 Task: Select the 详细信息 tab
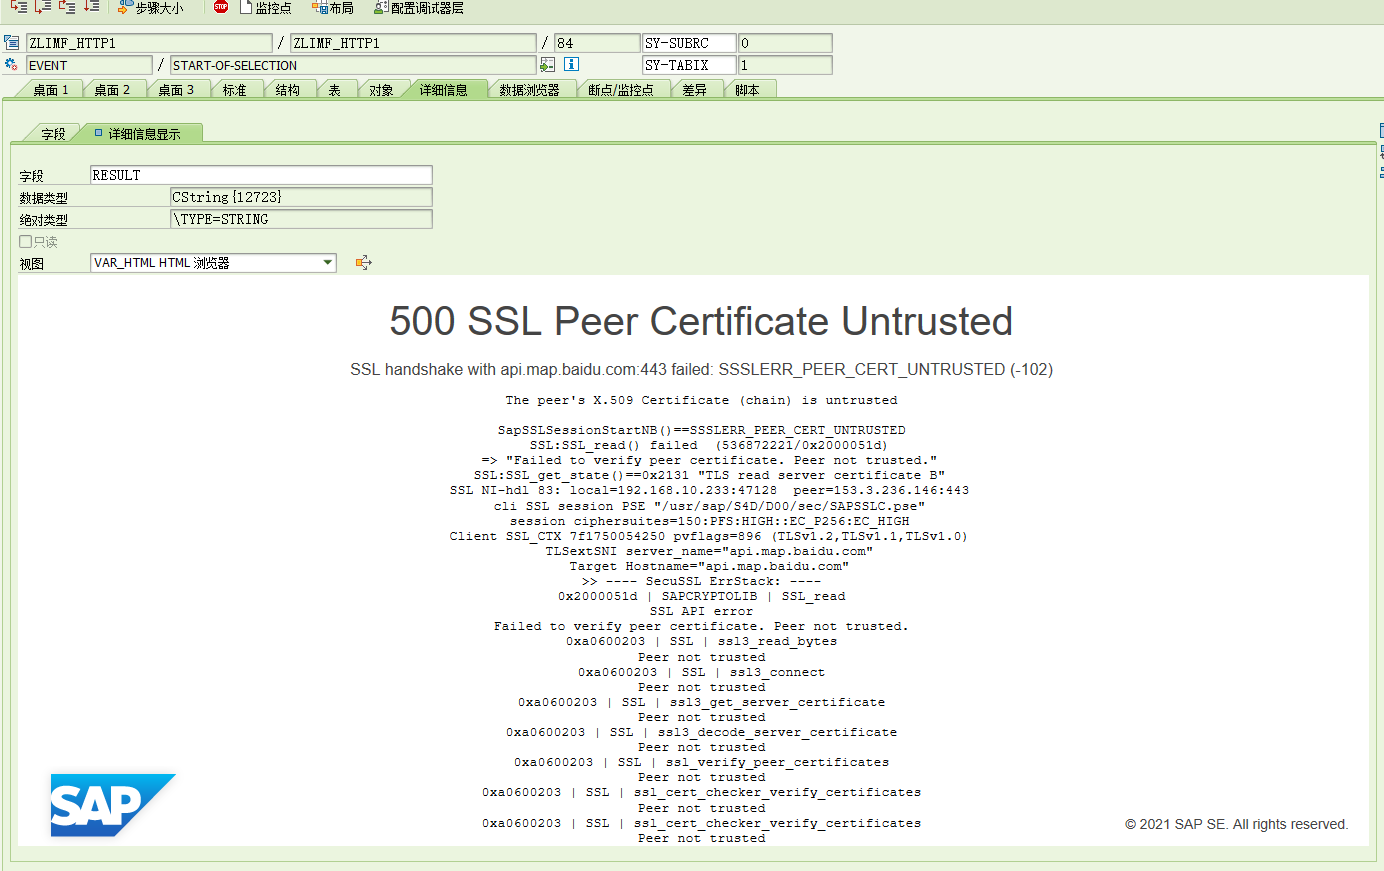(443, 90)
